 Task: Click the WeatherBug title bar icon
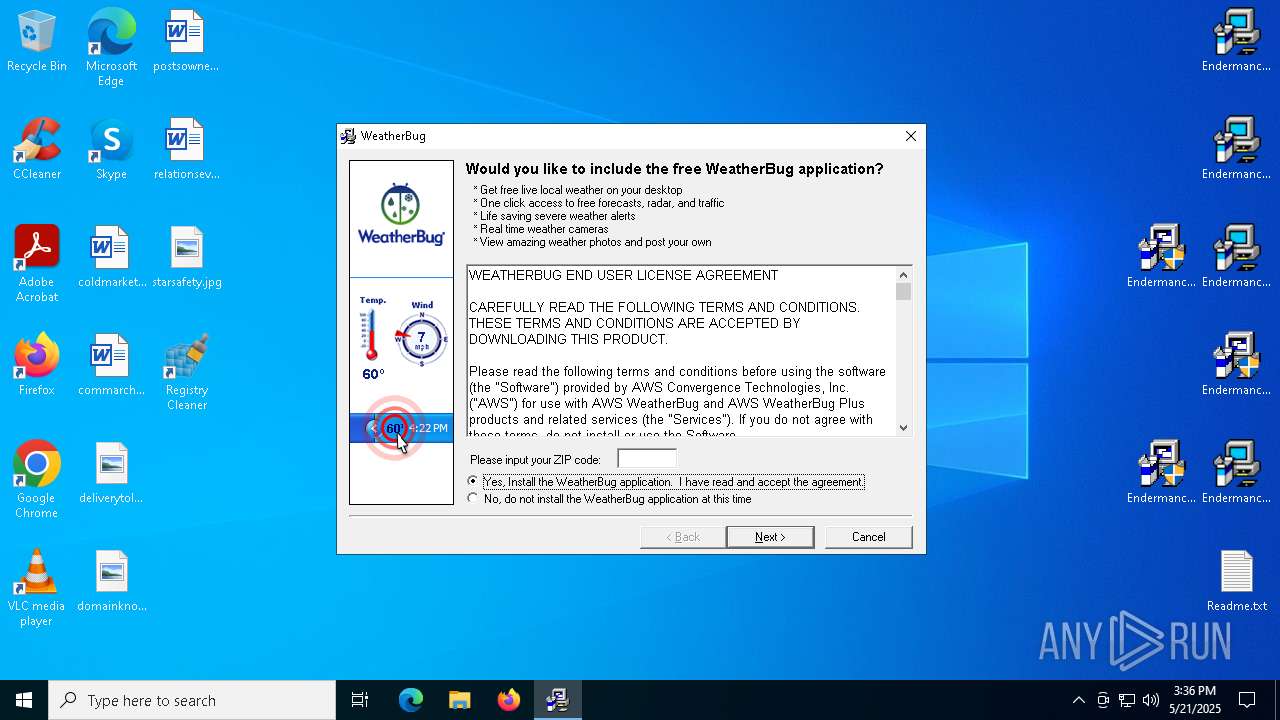(x=348, y=136)
